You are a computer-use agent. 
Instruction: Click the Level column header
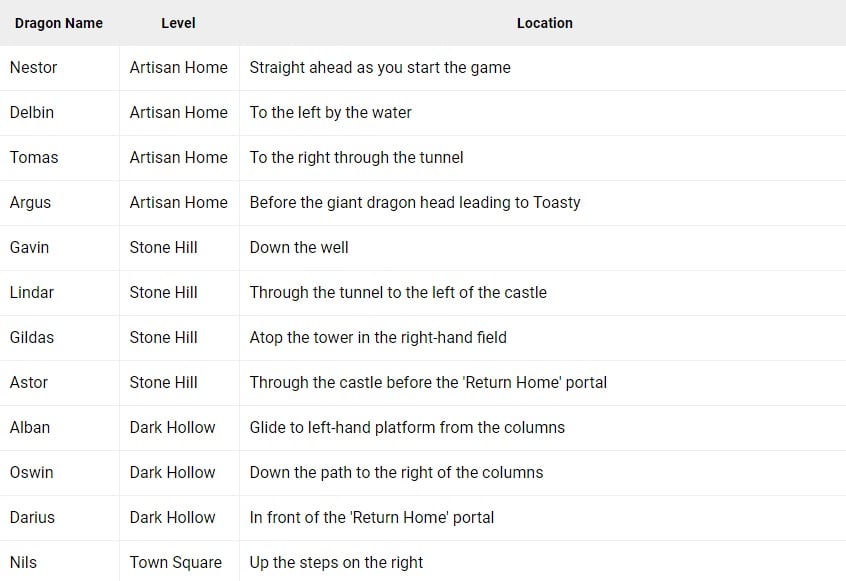178,23
